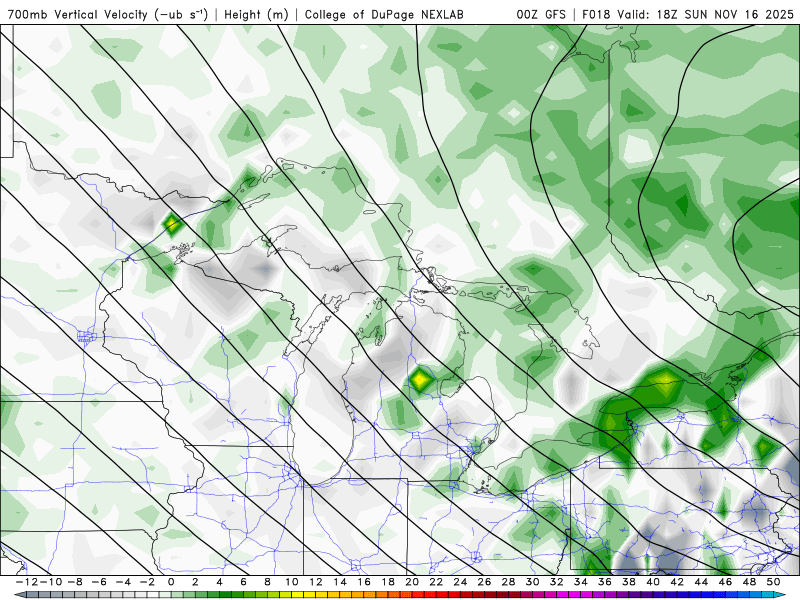Click the '14' value on color scale
Image resolution: width=800 pixels, height=600 pixels.
tap(340, 582)
